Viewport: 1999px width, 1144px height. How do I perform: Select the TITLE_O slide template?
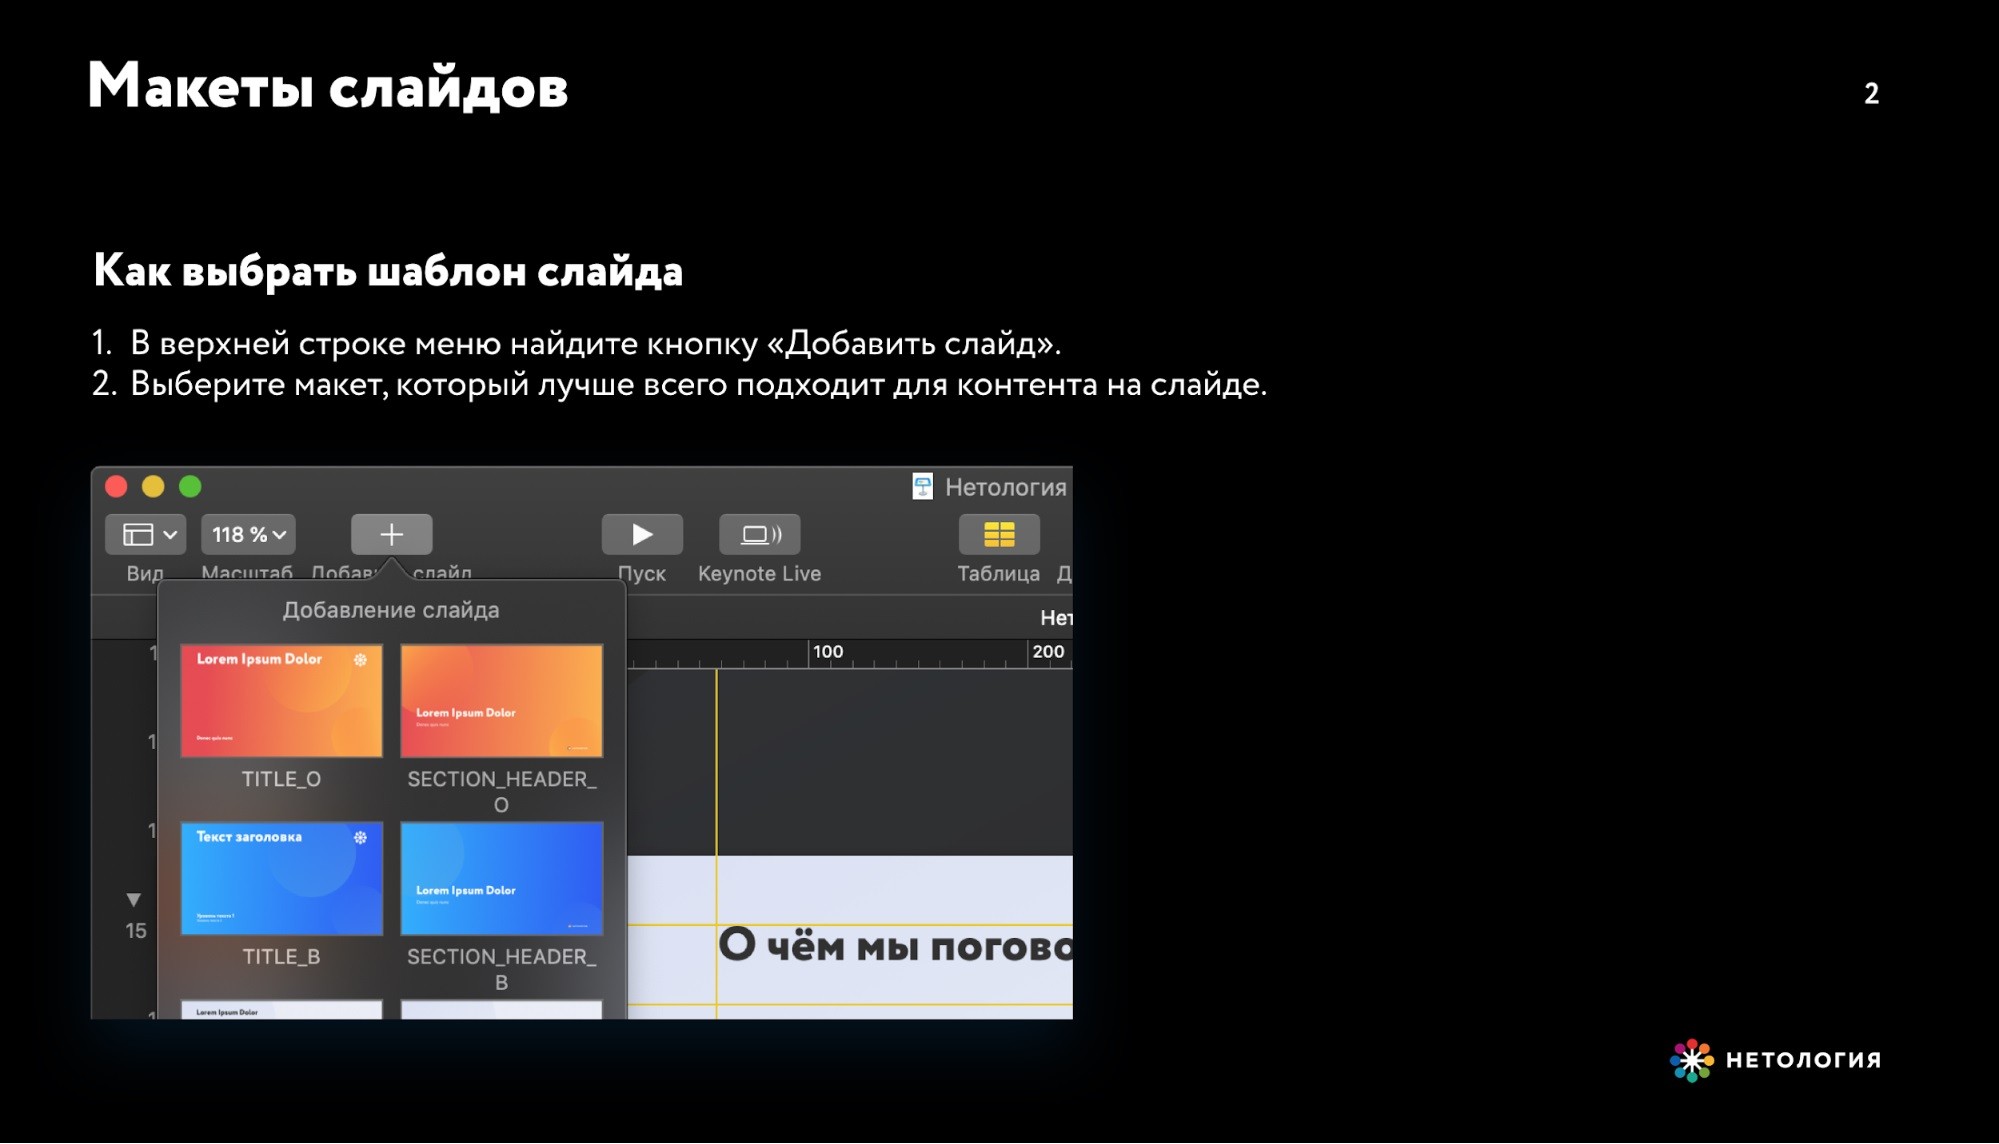point(281,700)
